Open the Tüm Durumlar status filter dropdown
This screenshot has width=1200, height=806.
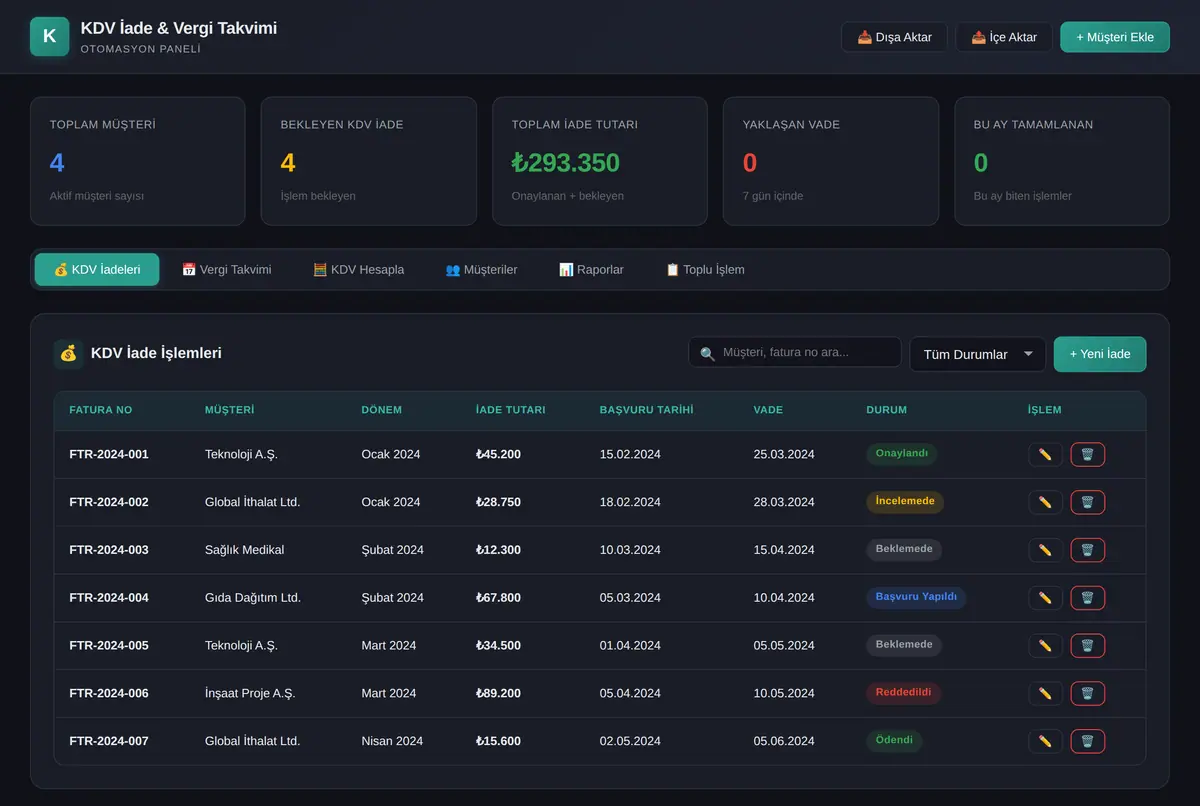pos(977,354)
